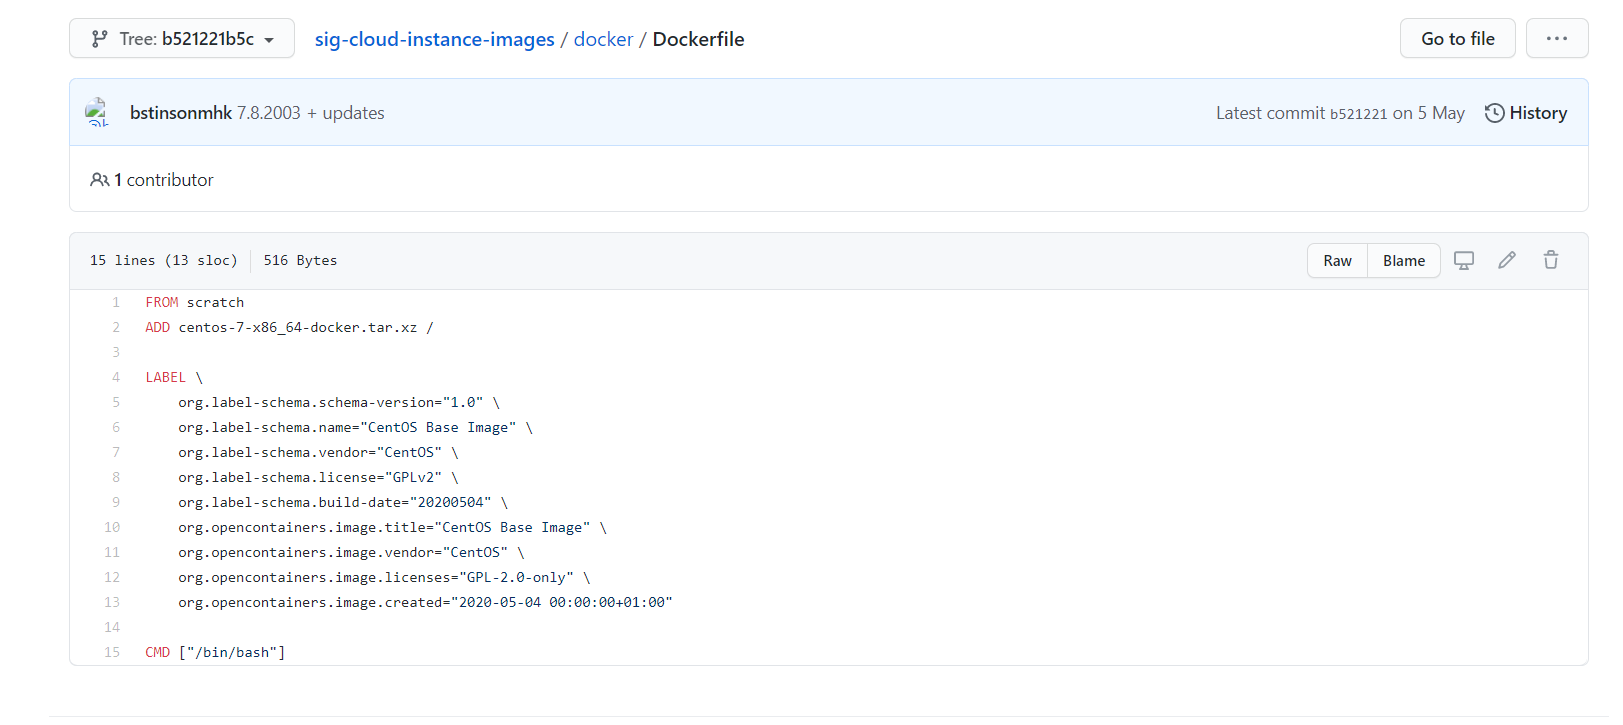This screenshot has width=1623, height=725.
Task: Click the pencil edit file icon
Action: (1507, 261)
